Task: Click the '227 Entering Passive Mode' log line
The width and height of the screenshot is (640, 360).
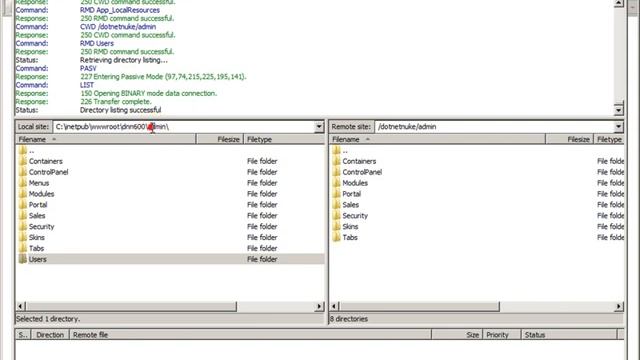Action: (x=163, y=77)
